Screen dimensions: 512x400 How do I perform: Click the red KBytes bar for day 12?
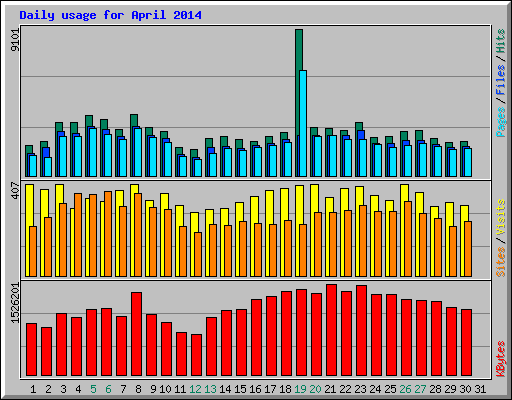point(196,355)
